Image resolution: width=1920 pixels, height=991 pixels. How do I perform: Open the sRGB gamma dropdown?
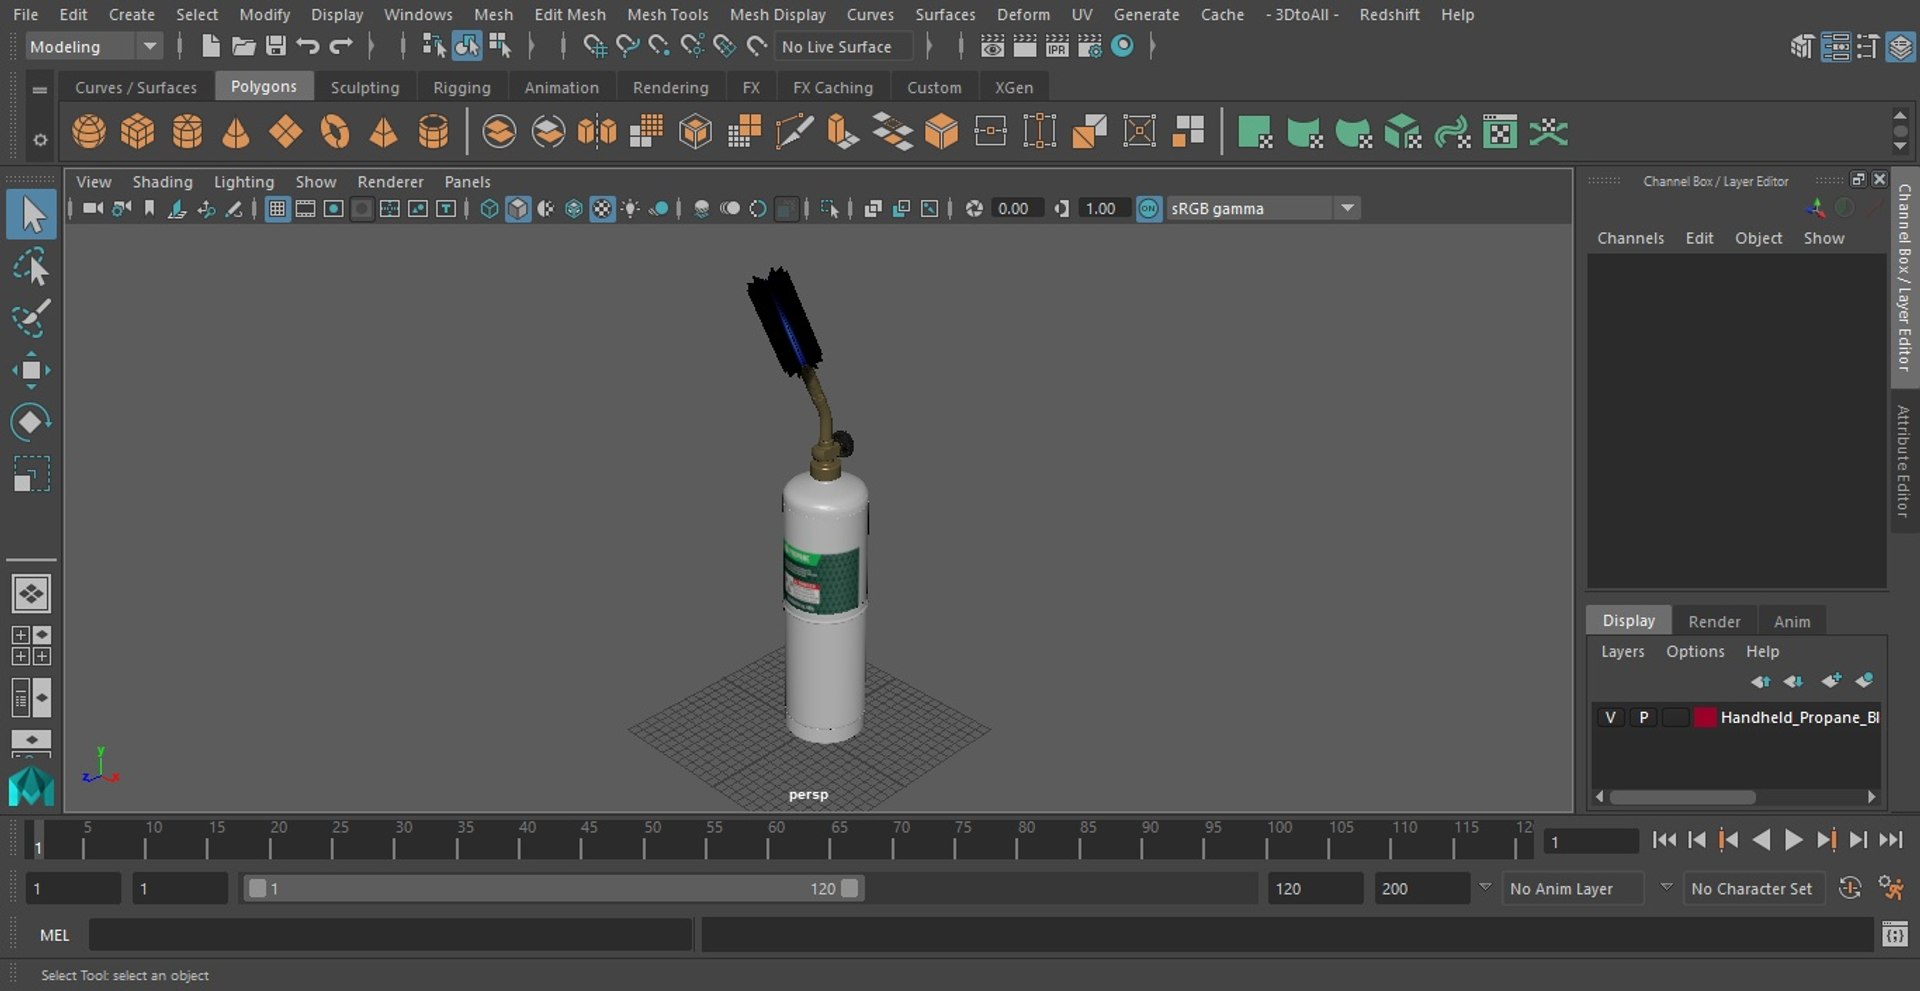(x=1263, y=208)
